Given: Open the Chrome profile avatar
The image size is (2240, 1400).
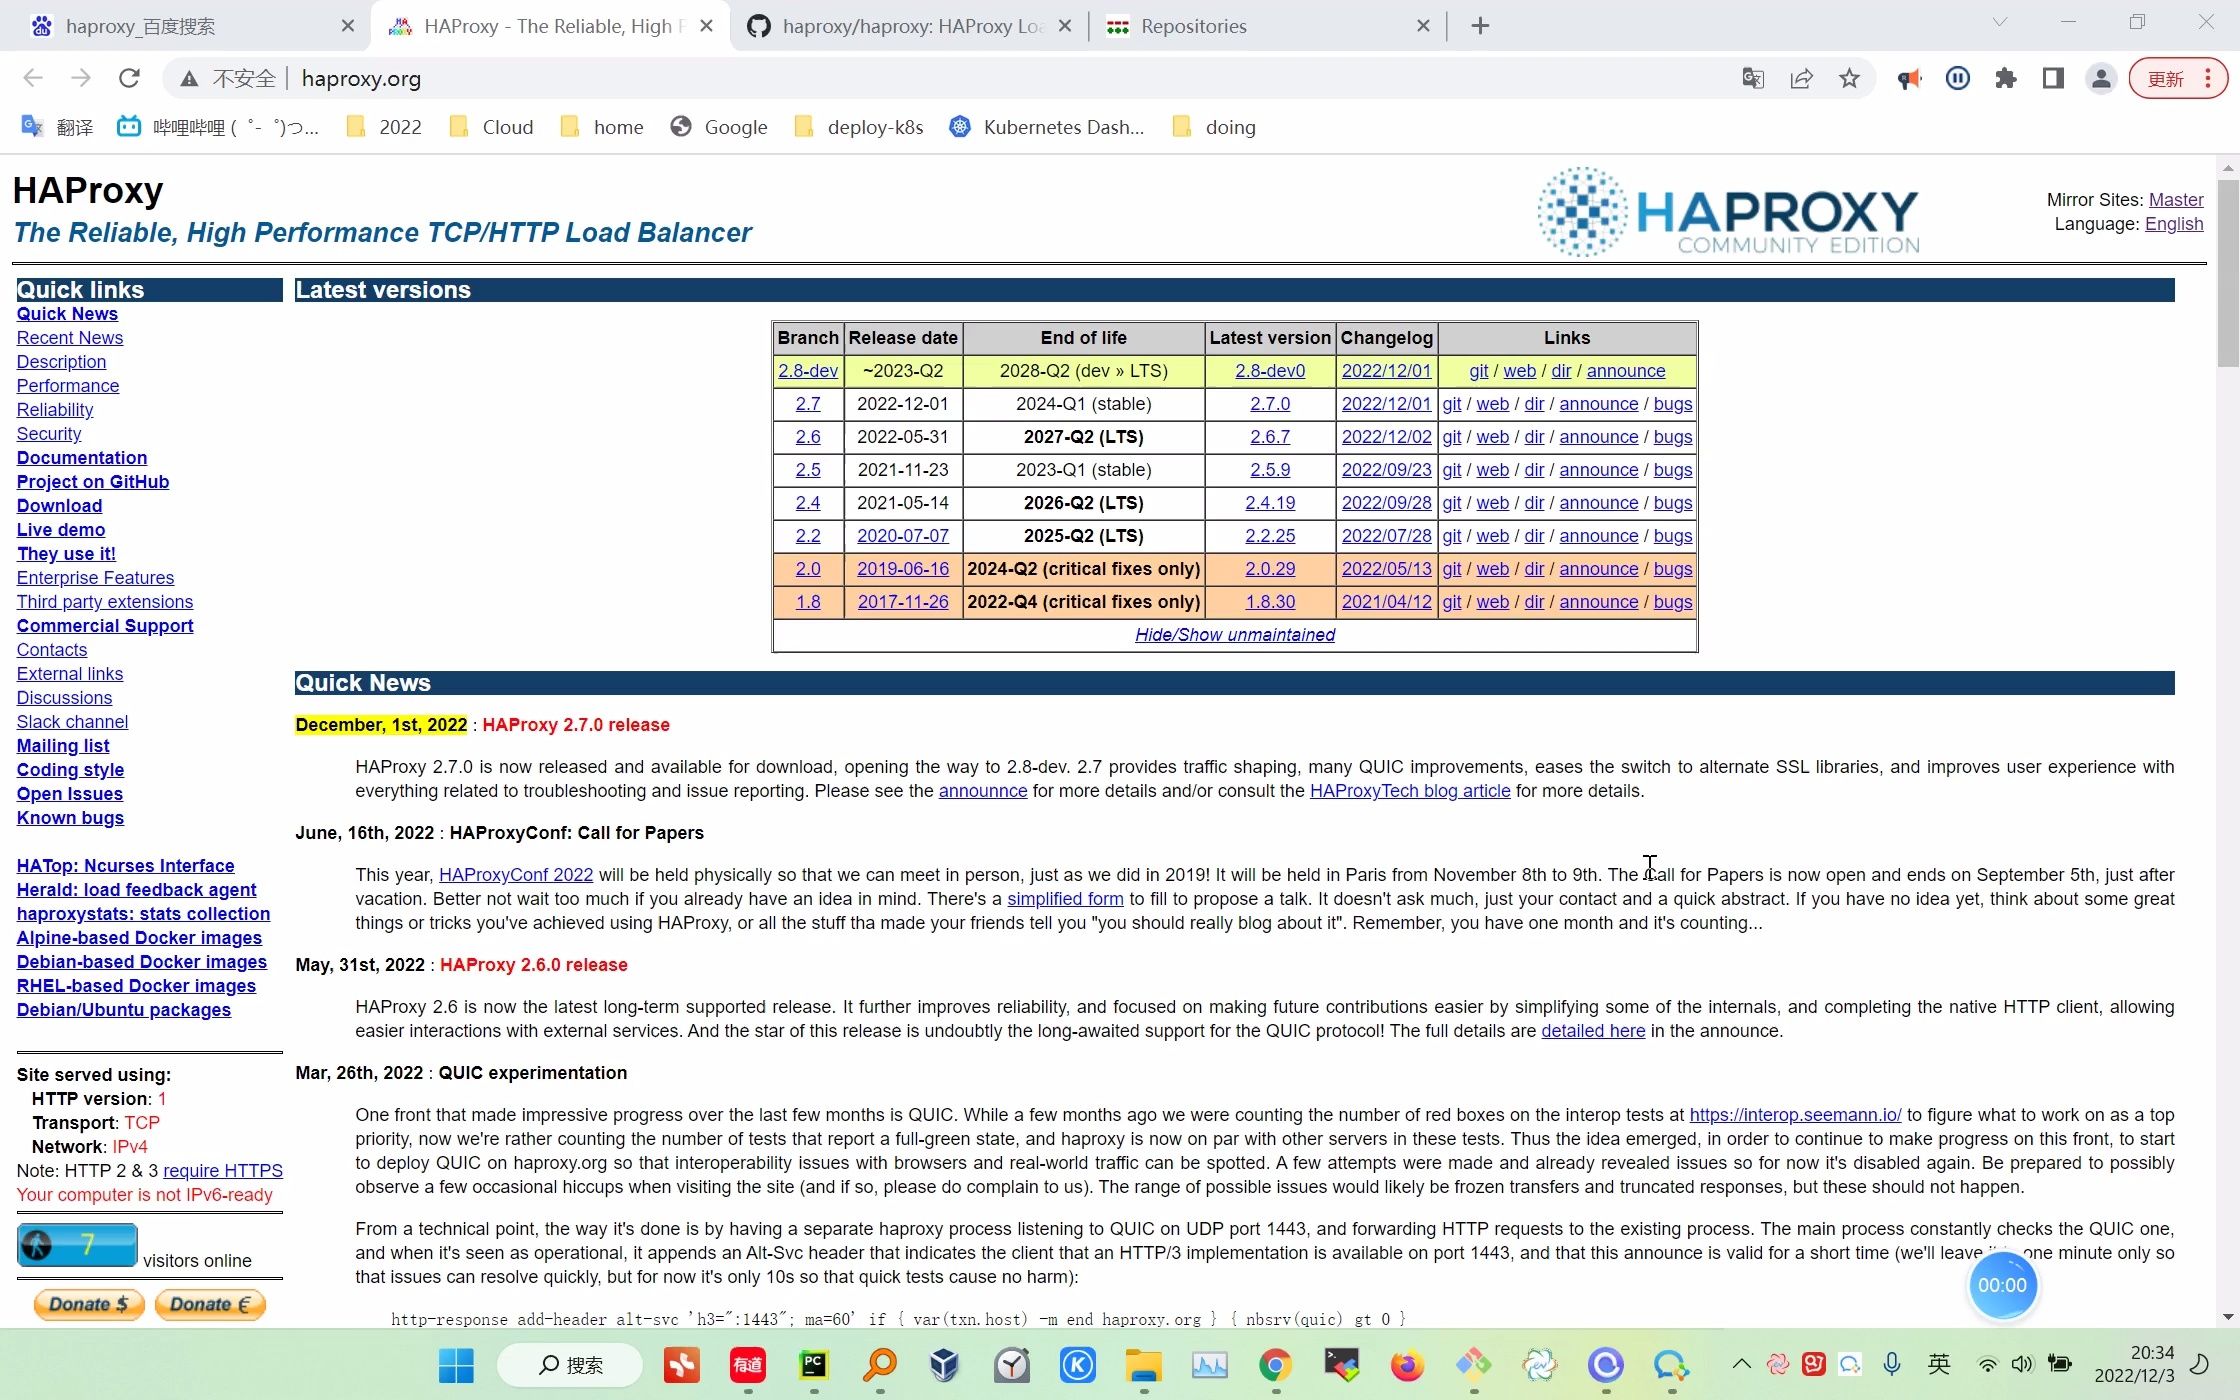Looking at the screenshot, I should (2101, 78).
